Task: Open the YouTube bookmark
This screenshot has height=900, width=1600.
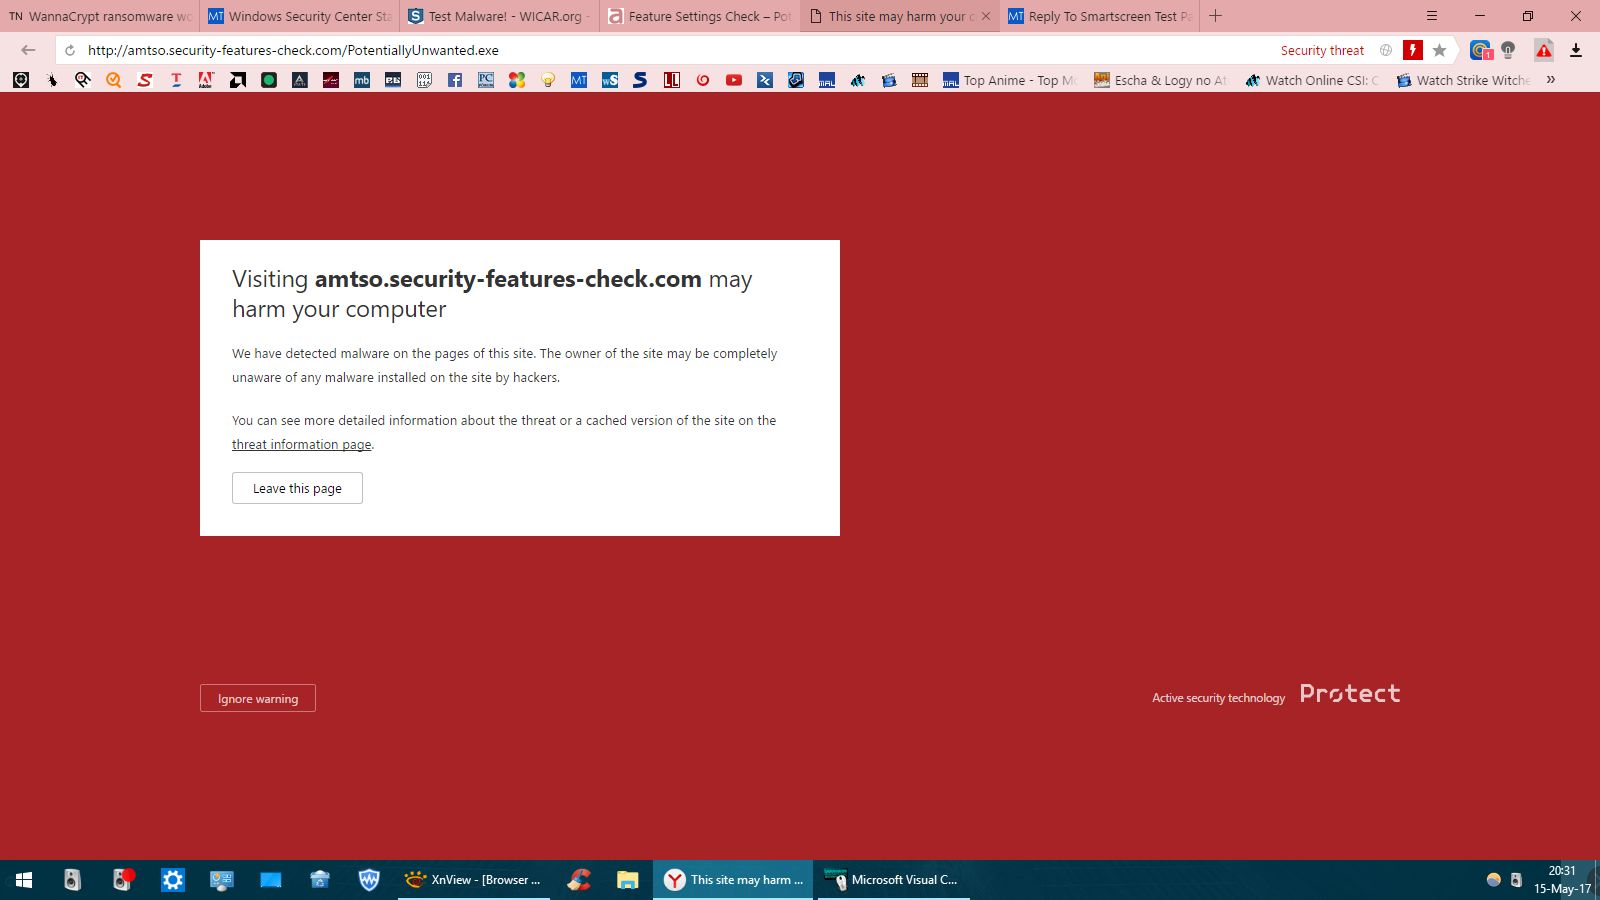Action: pos(734,80)
